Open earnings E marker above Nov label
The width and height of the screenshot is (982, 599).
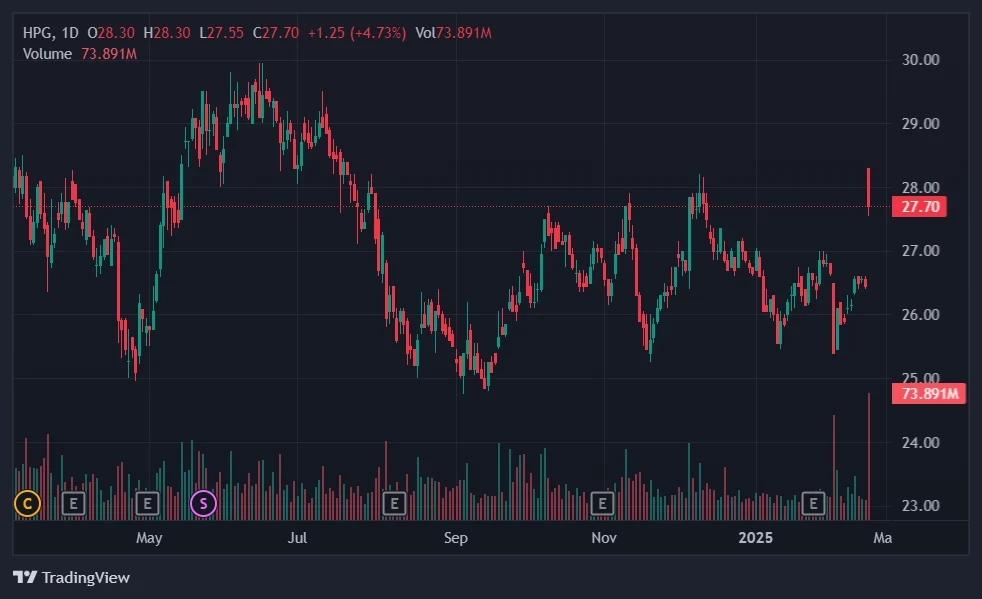pyautogui.click(x=602, y=503)
